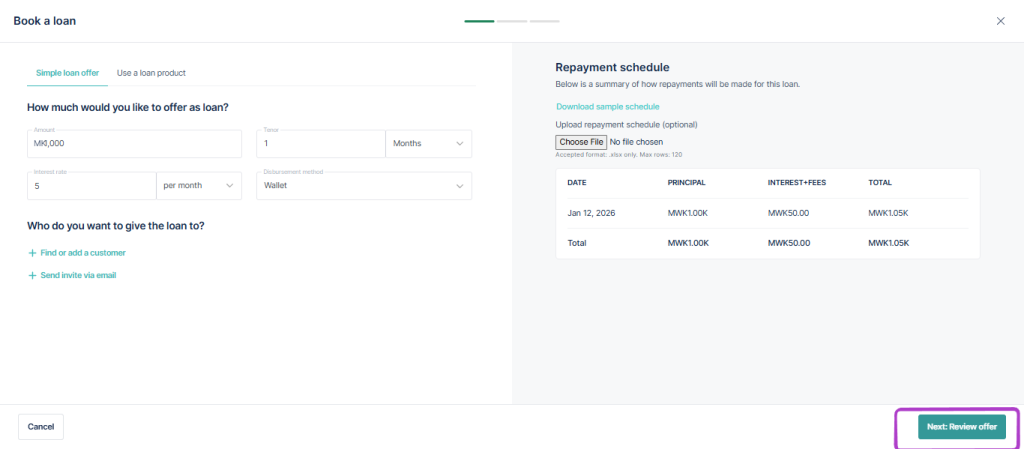The image size is (1024, 449).
Task: Select the Interest rate input field
Action: 91,186
